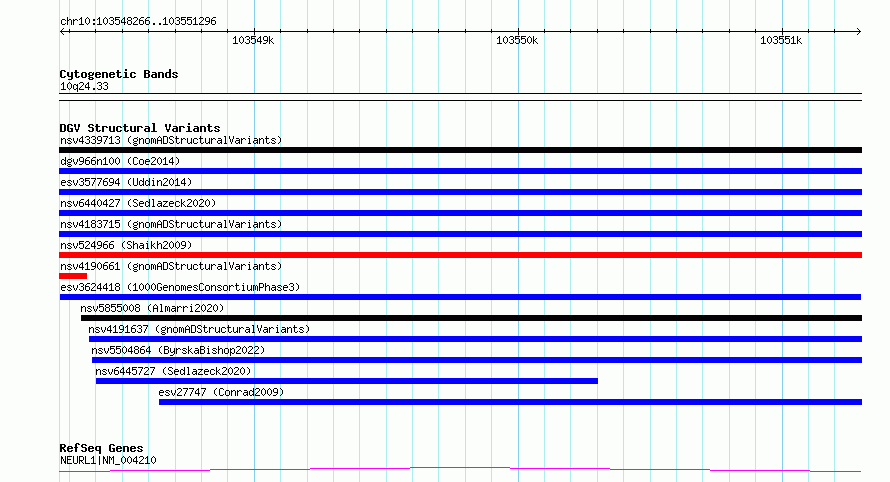Click the blue esv27747 variant bar
Image resolution: width=890 pixels, height=482 pixels.
[510, 403]
